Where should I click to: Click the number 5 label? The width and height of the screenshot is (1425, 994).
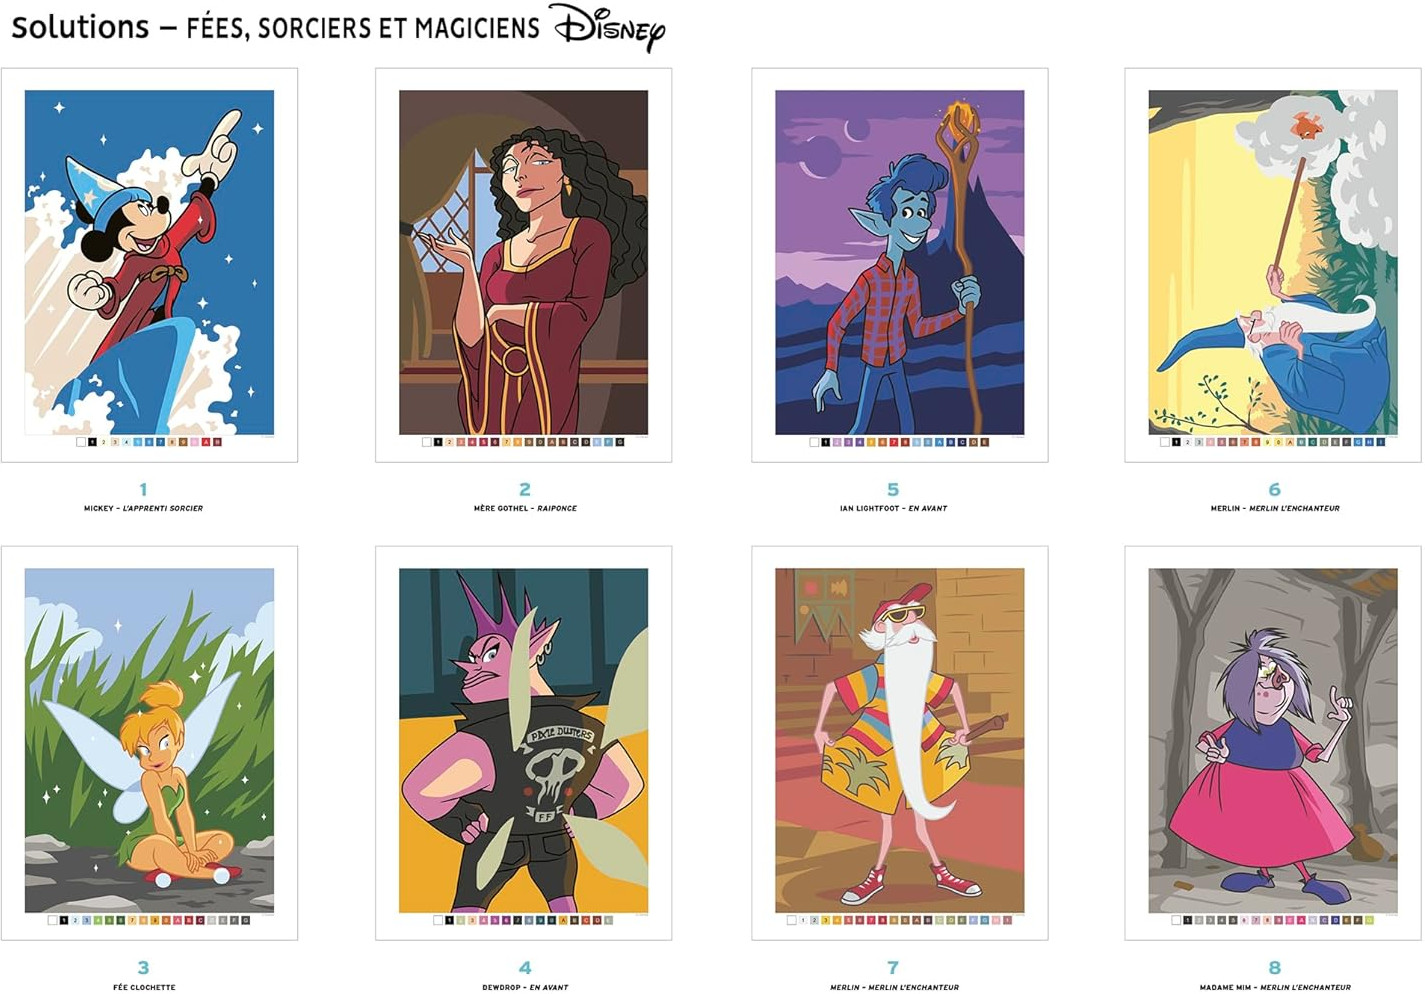pos(893,489)
